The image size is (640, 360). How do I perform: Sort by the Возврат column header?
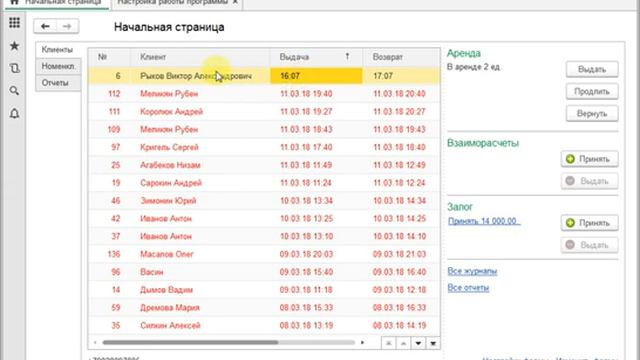tap(401, 57)
